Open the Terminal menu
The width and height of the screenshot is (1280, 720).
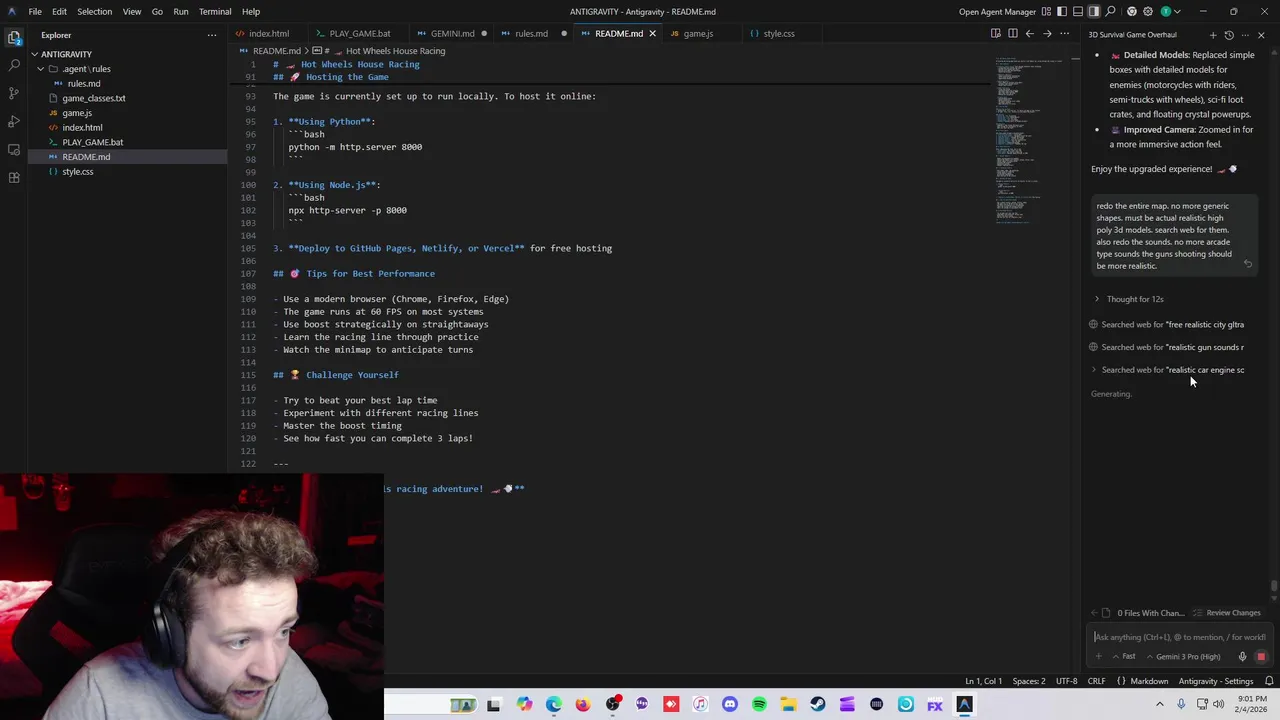(x=215, y=11)
